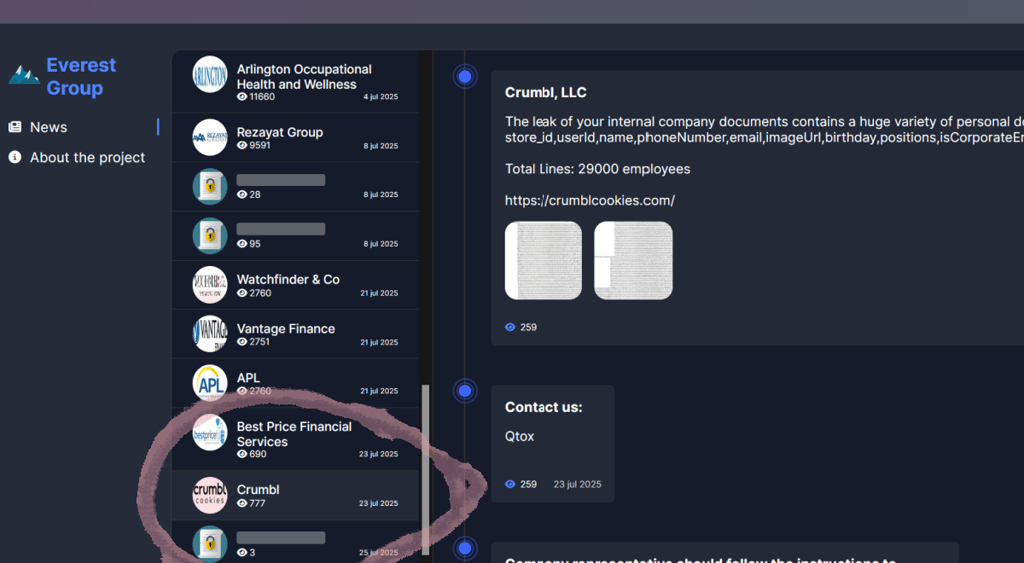Click redacted name bar of 3-view entry

click(281, 538)
